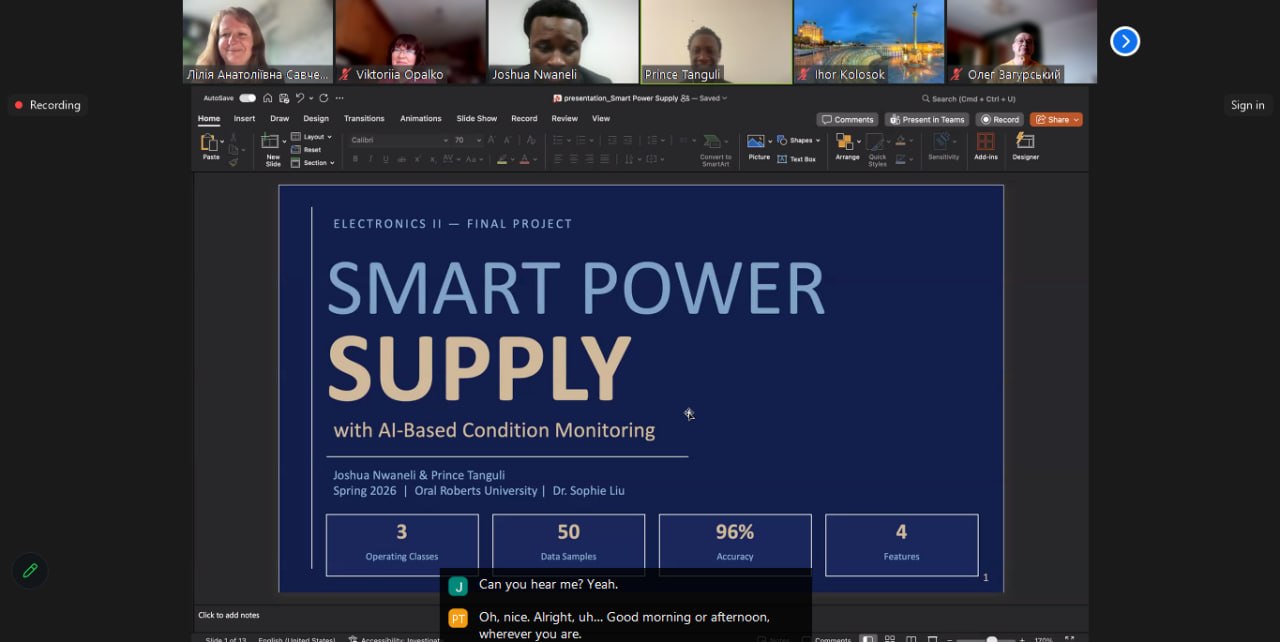Open the Section dropdown
The height and width of the screenshot is (642, 1280).
(316, 163)
